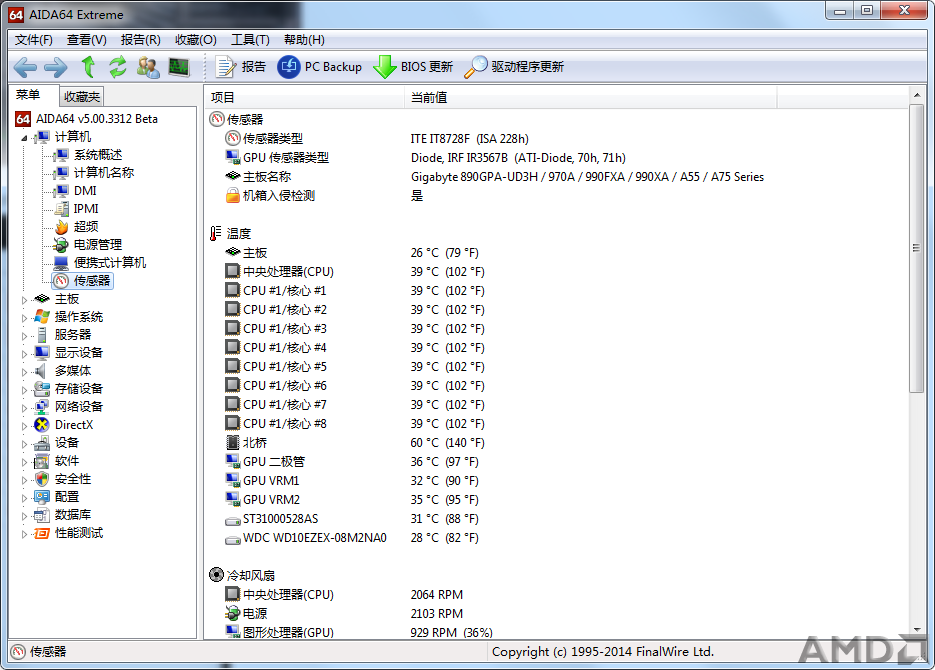
Task: Click the 冷却风扇 fan section icon
Action: pyautogui.click(x=216, y=575)
